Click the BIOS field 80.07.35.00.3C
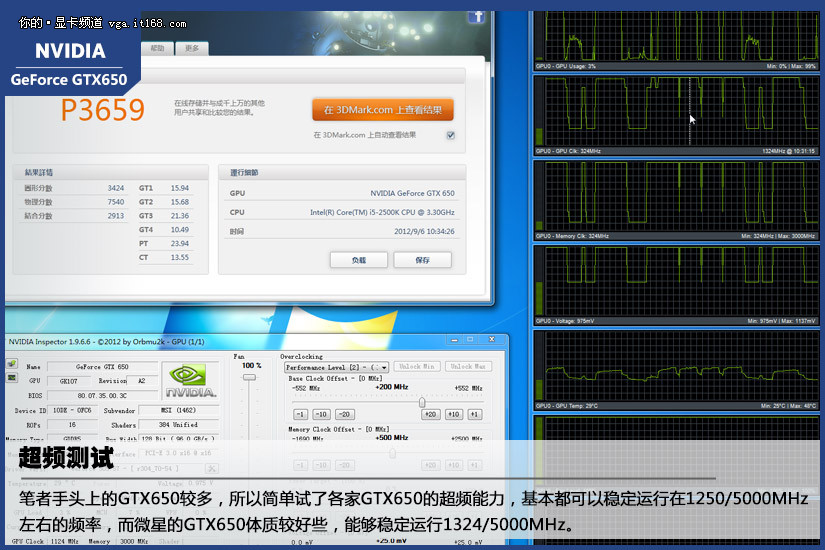 [102, 395]
